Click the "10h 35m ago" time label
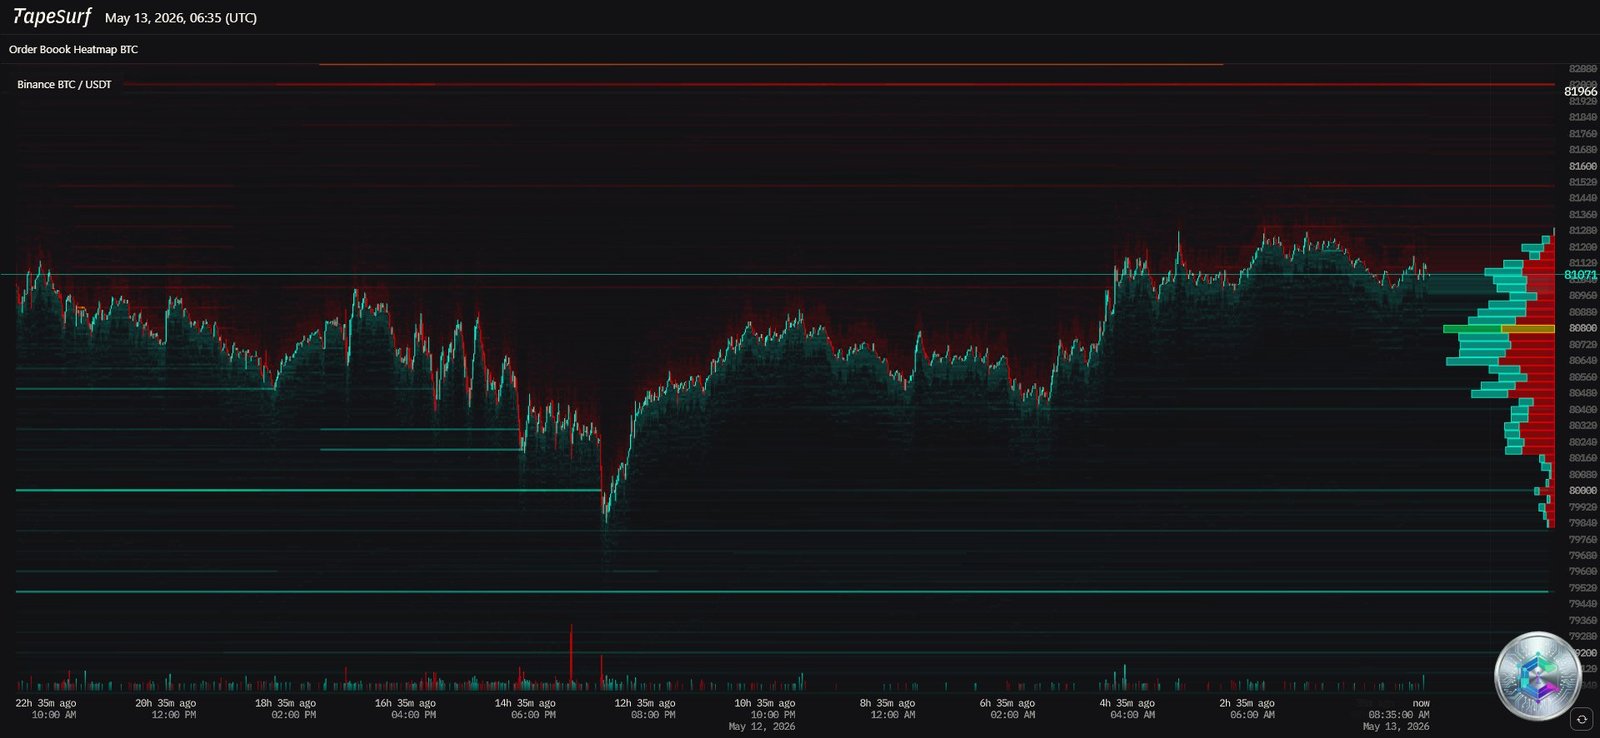The width and height of the screenshot is (1600, 738). (x=765, y=703)
